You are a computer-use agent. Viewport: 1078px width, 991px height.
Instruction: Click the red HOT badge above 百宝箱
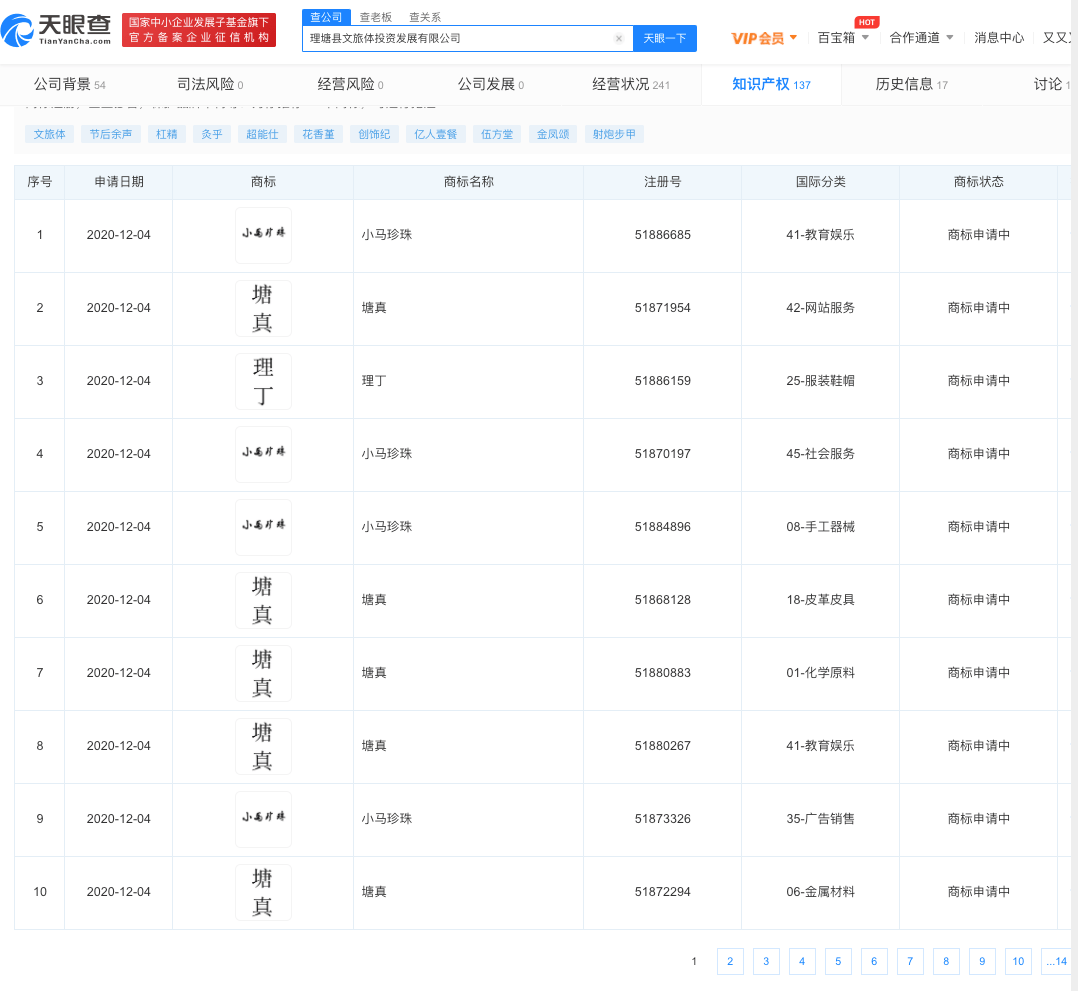866,22
